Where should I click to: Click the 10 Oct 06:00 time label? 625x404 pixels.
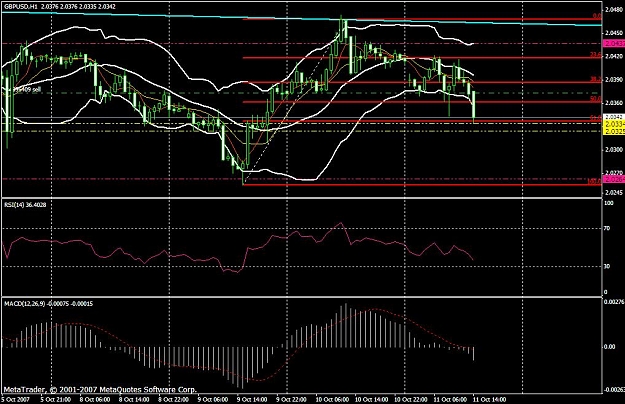332,400
